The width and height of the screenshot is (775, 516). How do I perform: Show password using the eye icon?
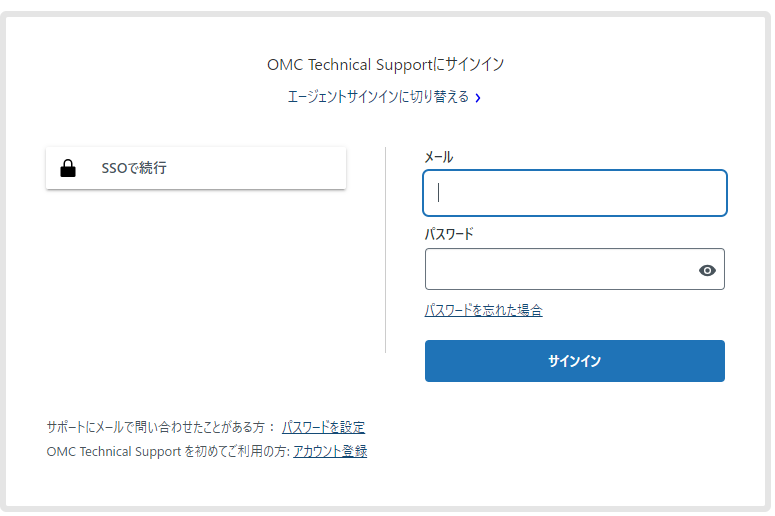tap(707, 270)
